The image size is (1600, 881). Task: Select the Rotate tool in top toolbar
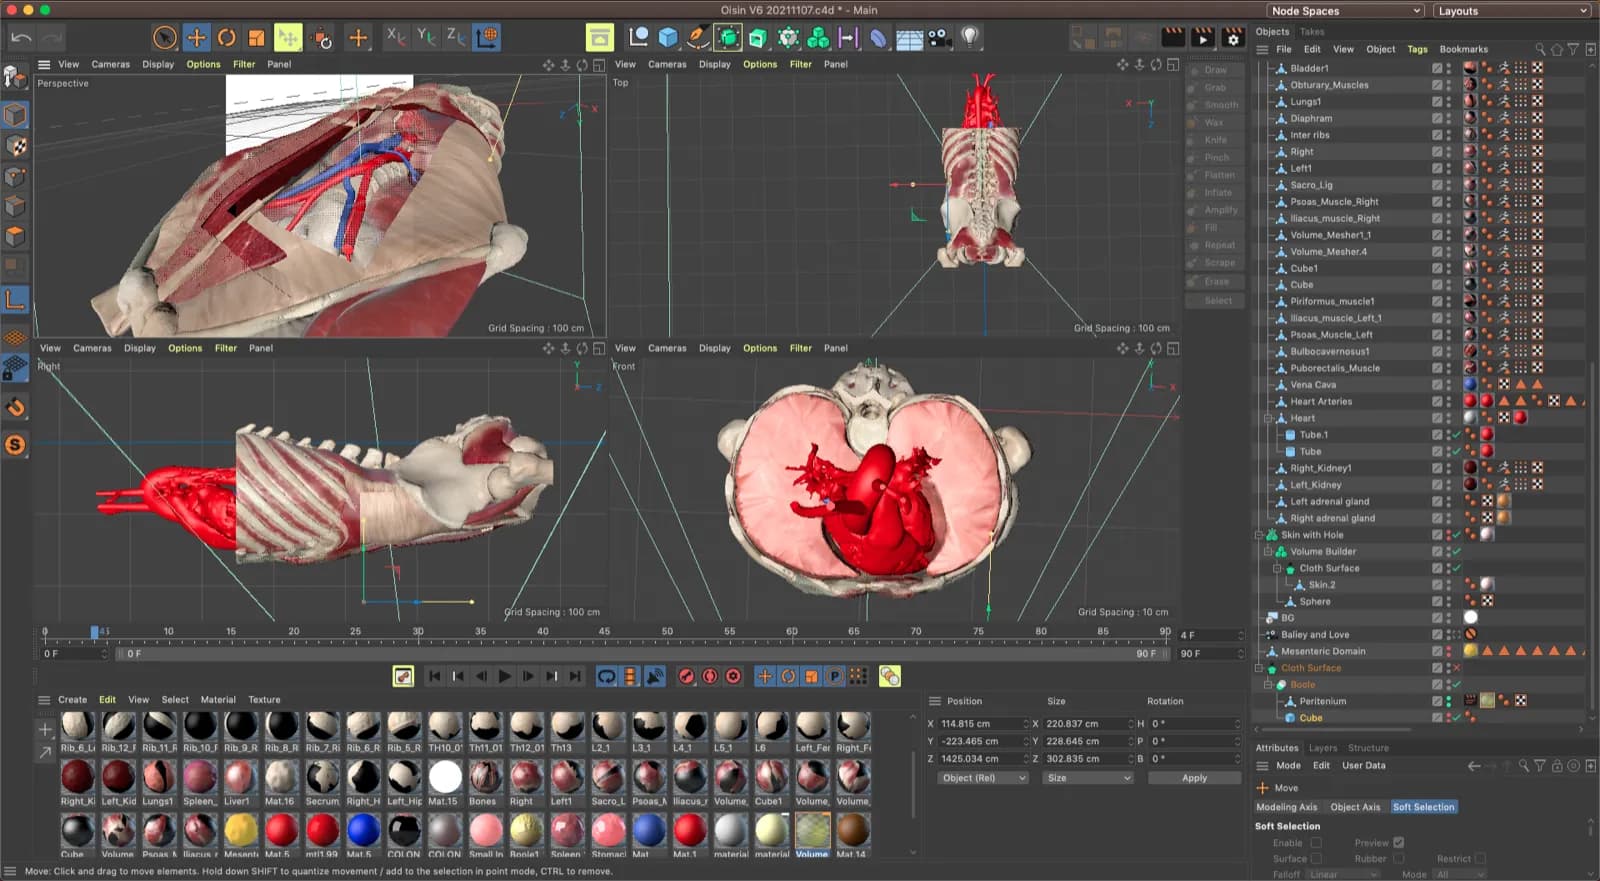(227, 38)
